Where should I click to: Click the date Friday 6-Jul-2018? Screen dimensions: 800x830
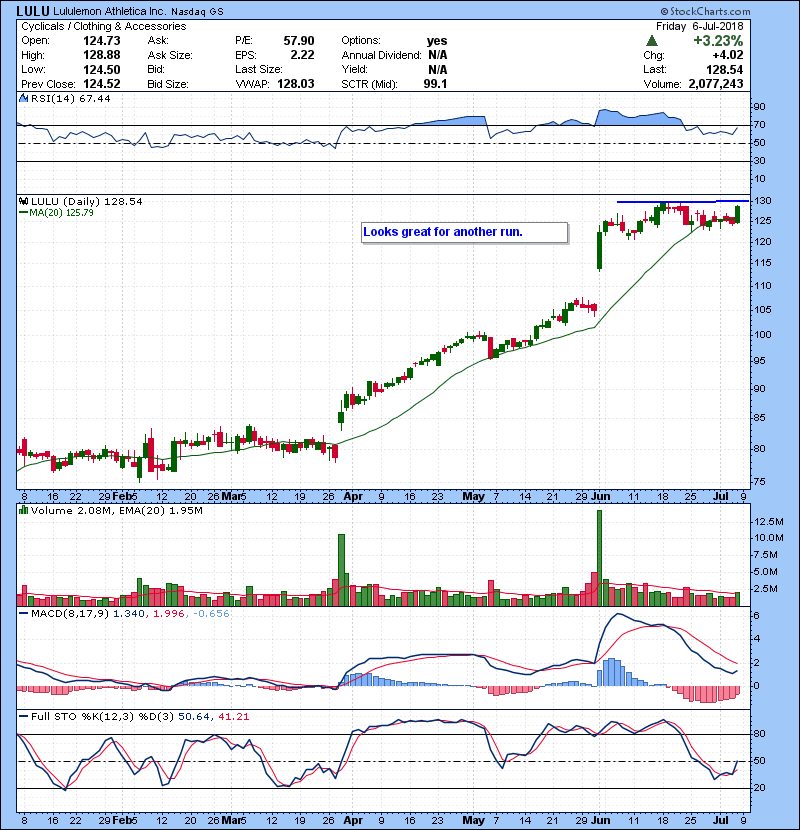[x=699, y=26]
